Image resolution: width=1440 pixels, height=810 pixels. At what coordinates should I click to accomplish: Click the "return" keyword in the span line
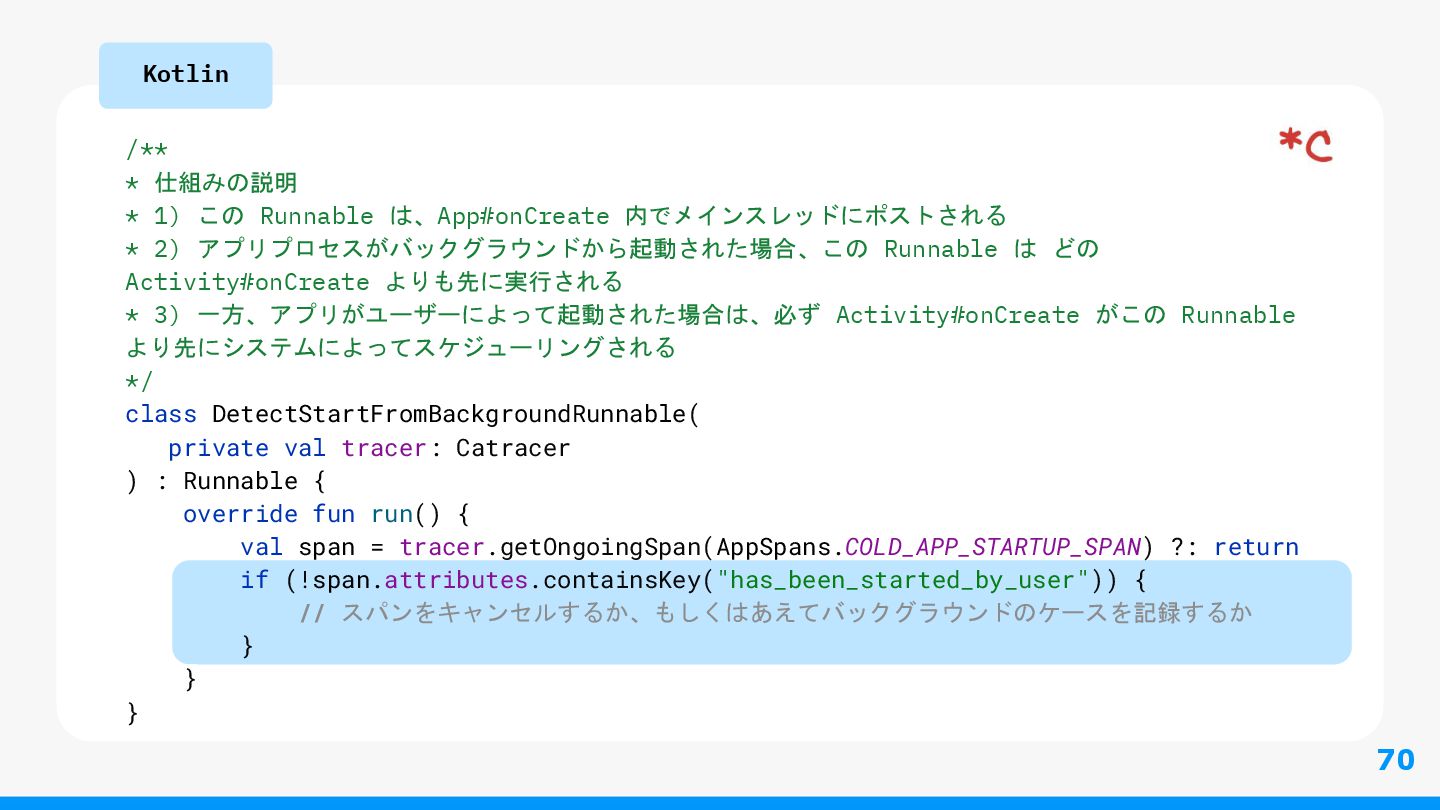(1257, 547)
